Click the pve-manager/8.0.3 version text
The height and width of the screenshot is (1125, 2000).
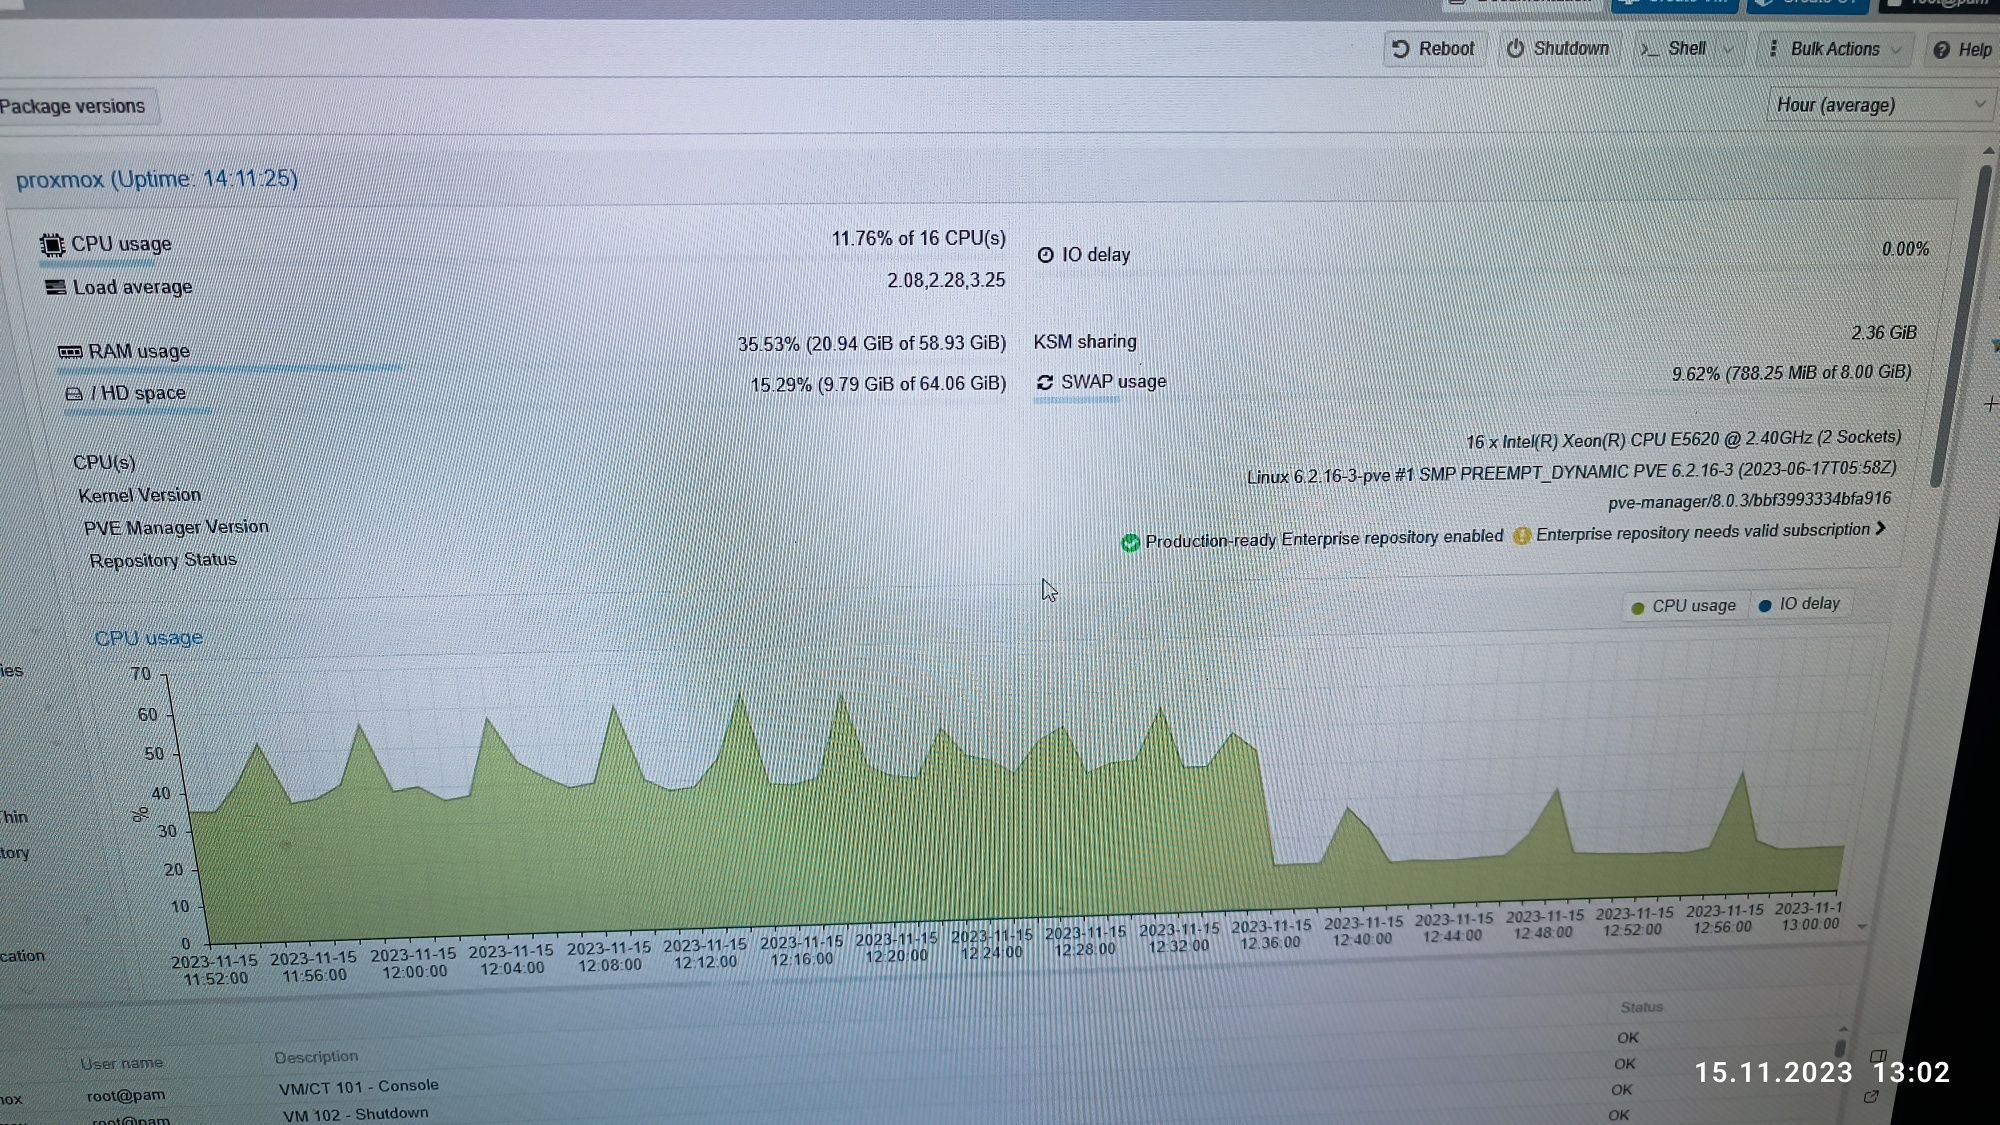click(x=1749, y=500)
